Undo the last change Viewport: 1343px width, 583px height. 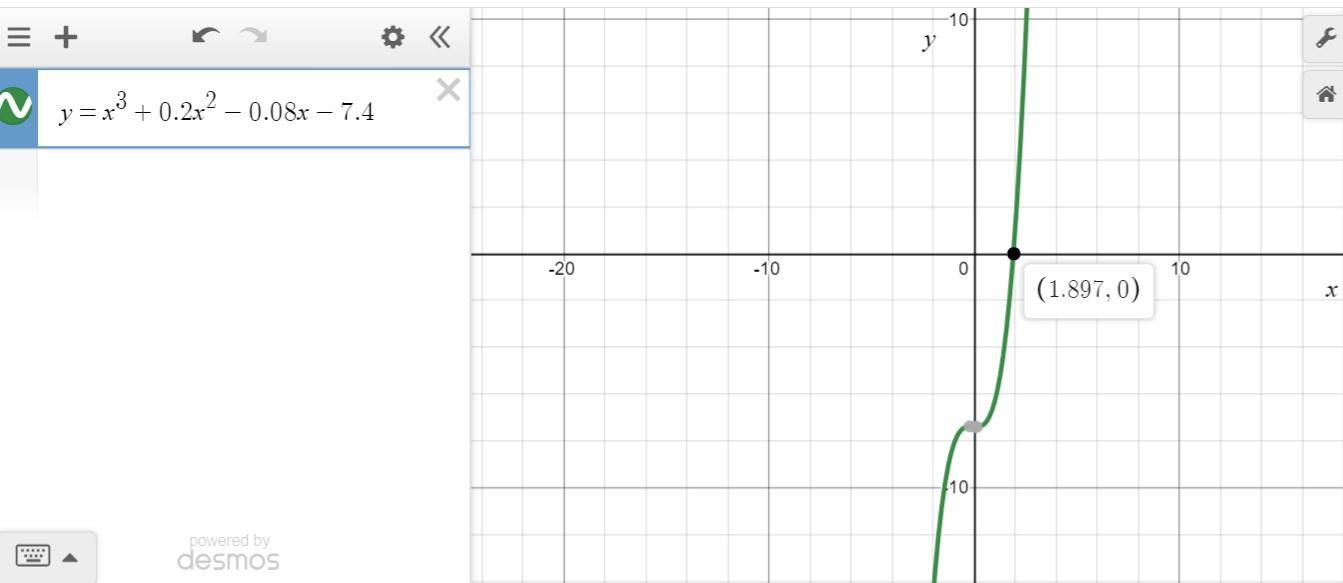coord(205,36)
